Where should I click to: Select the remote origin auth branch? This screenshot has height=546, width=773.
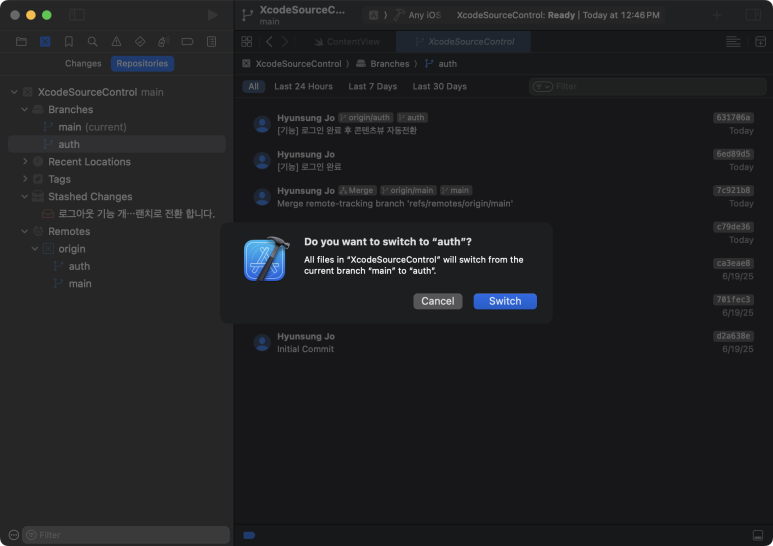117,266
